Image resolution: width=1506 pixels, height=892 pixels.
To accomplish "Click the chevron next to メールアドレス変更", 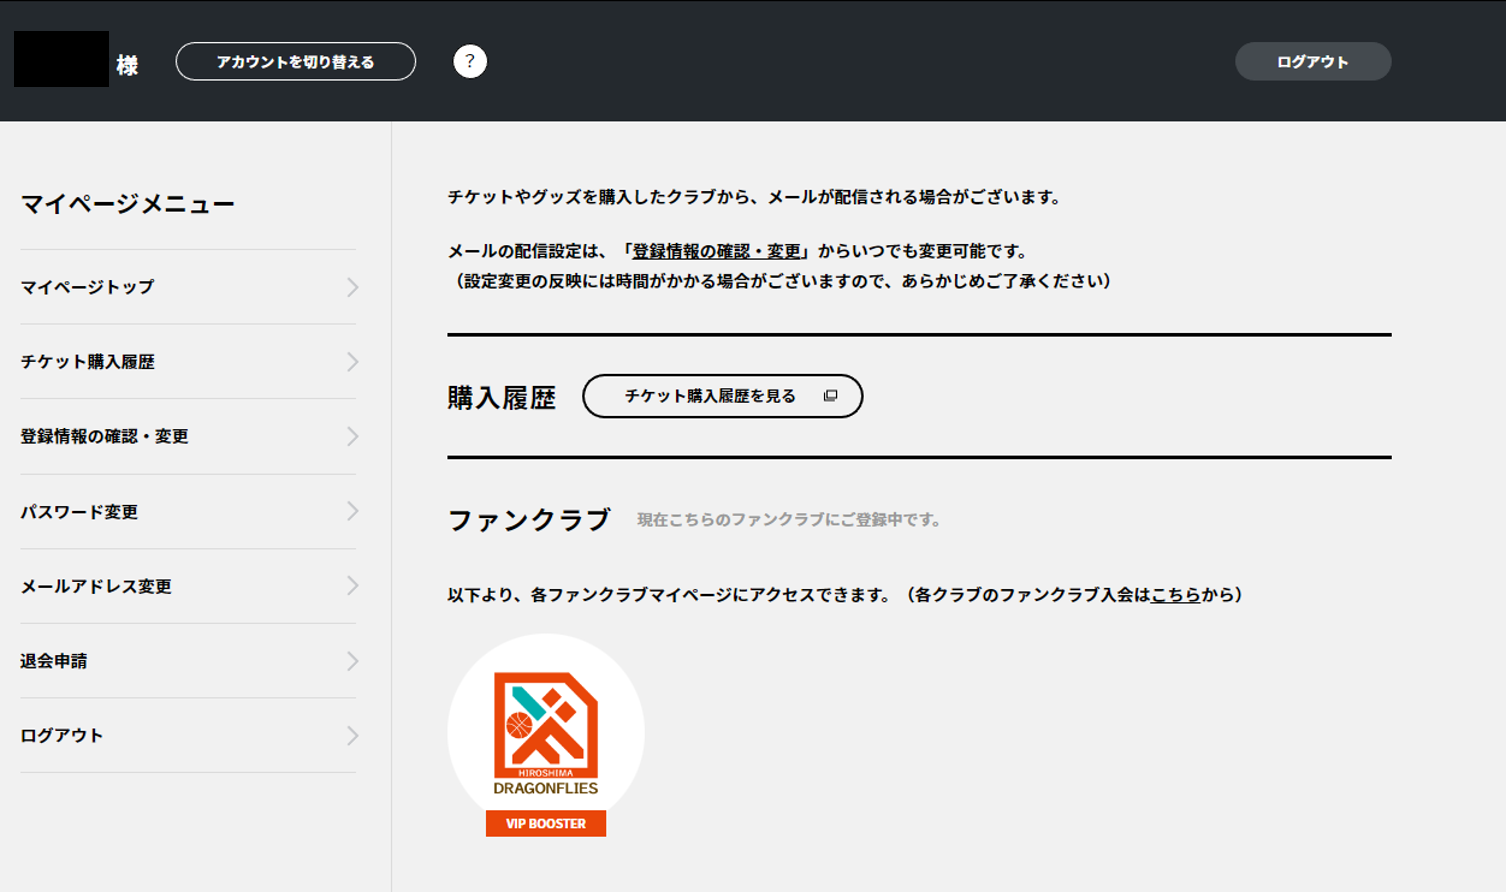I will [353, 586].
